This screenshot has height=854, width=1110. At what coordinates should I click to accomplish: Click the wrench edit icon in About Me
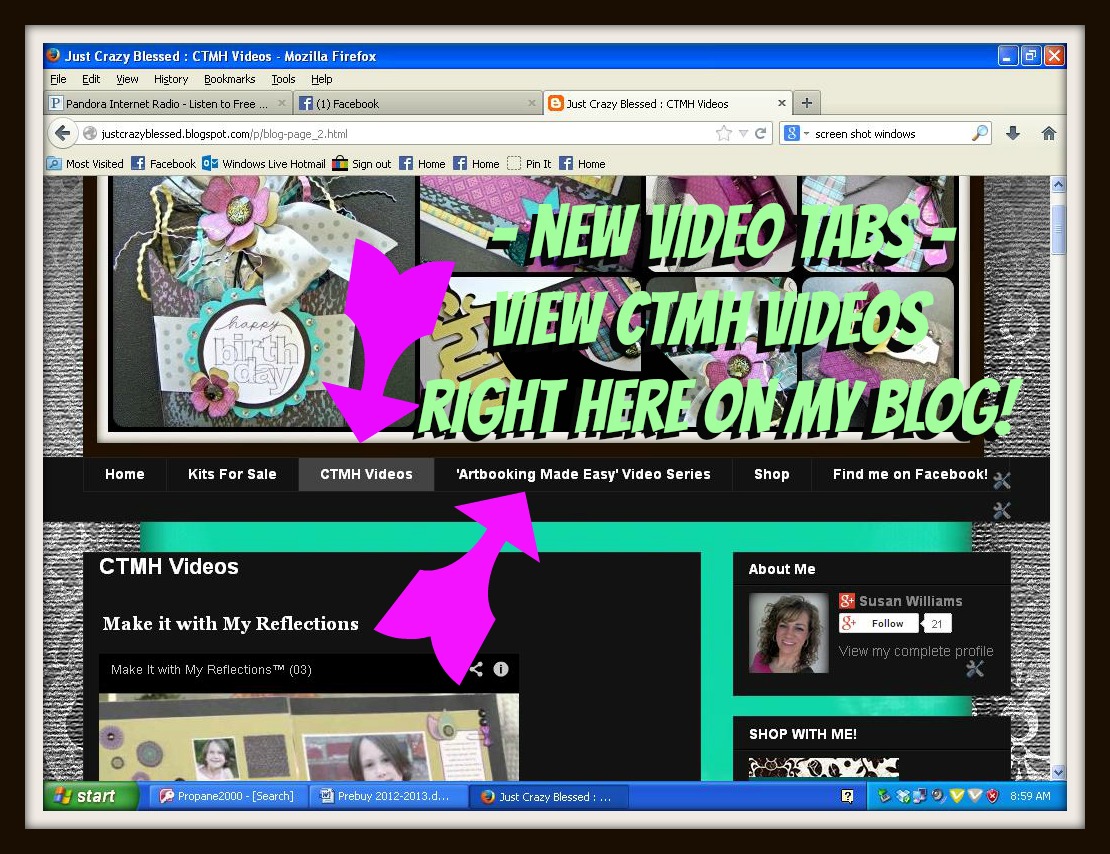(x=975, y=668)
